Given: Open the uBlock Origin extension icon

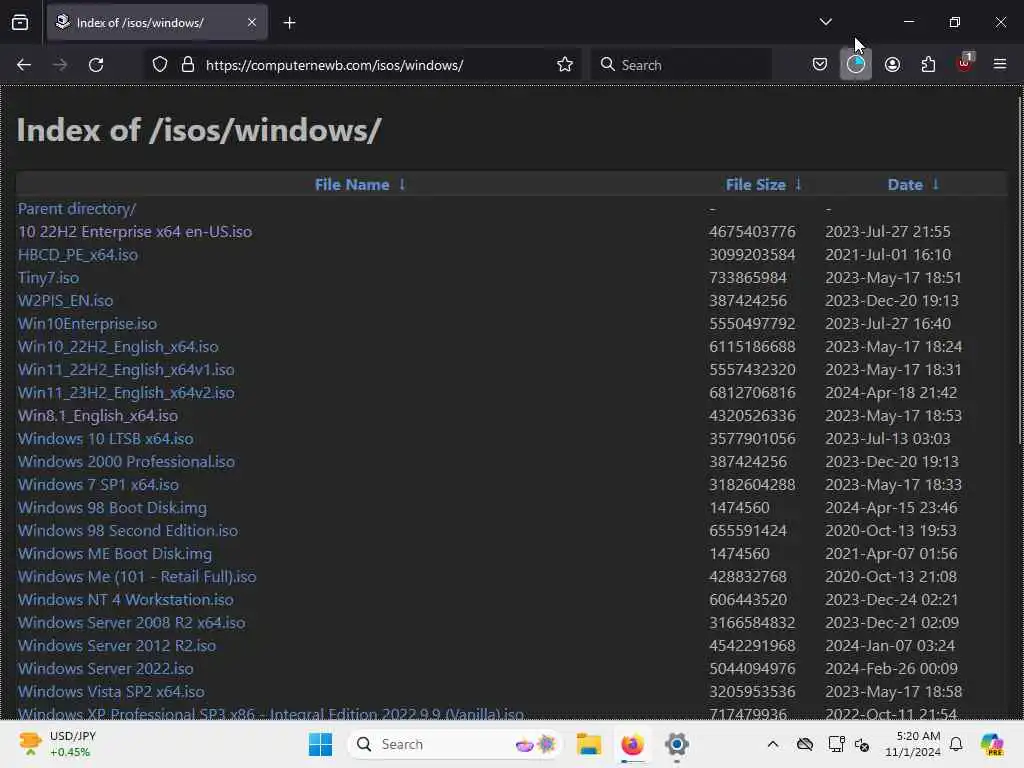Looking at the screenshot, I should pyautogui.click(x=965, y=63).
